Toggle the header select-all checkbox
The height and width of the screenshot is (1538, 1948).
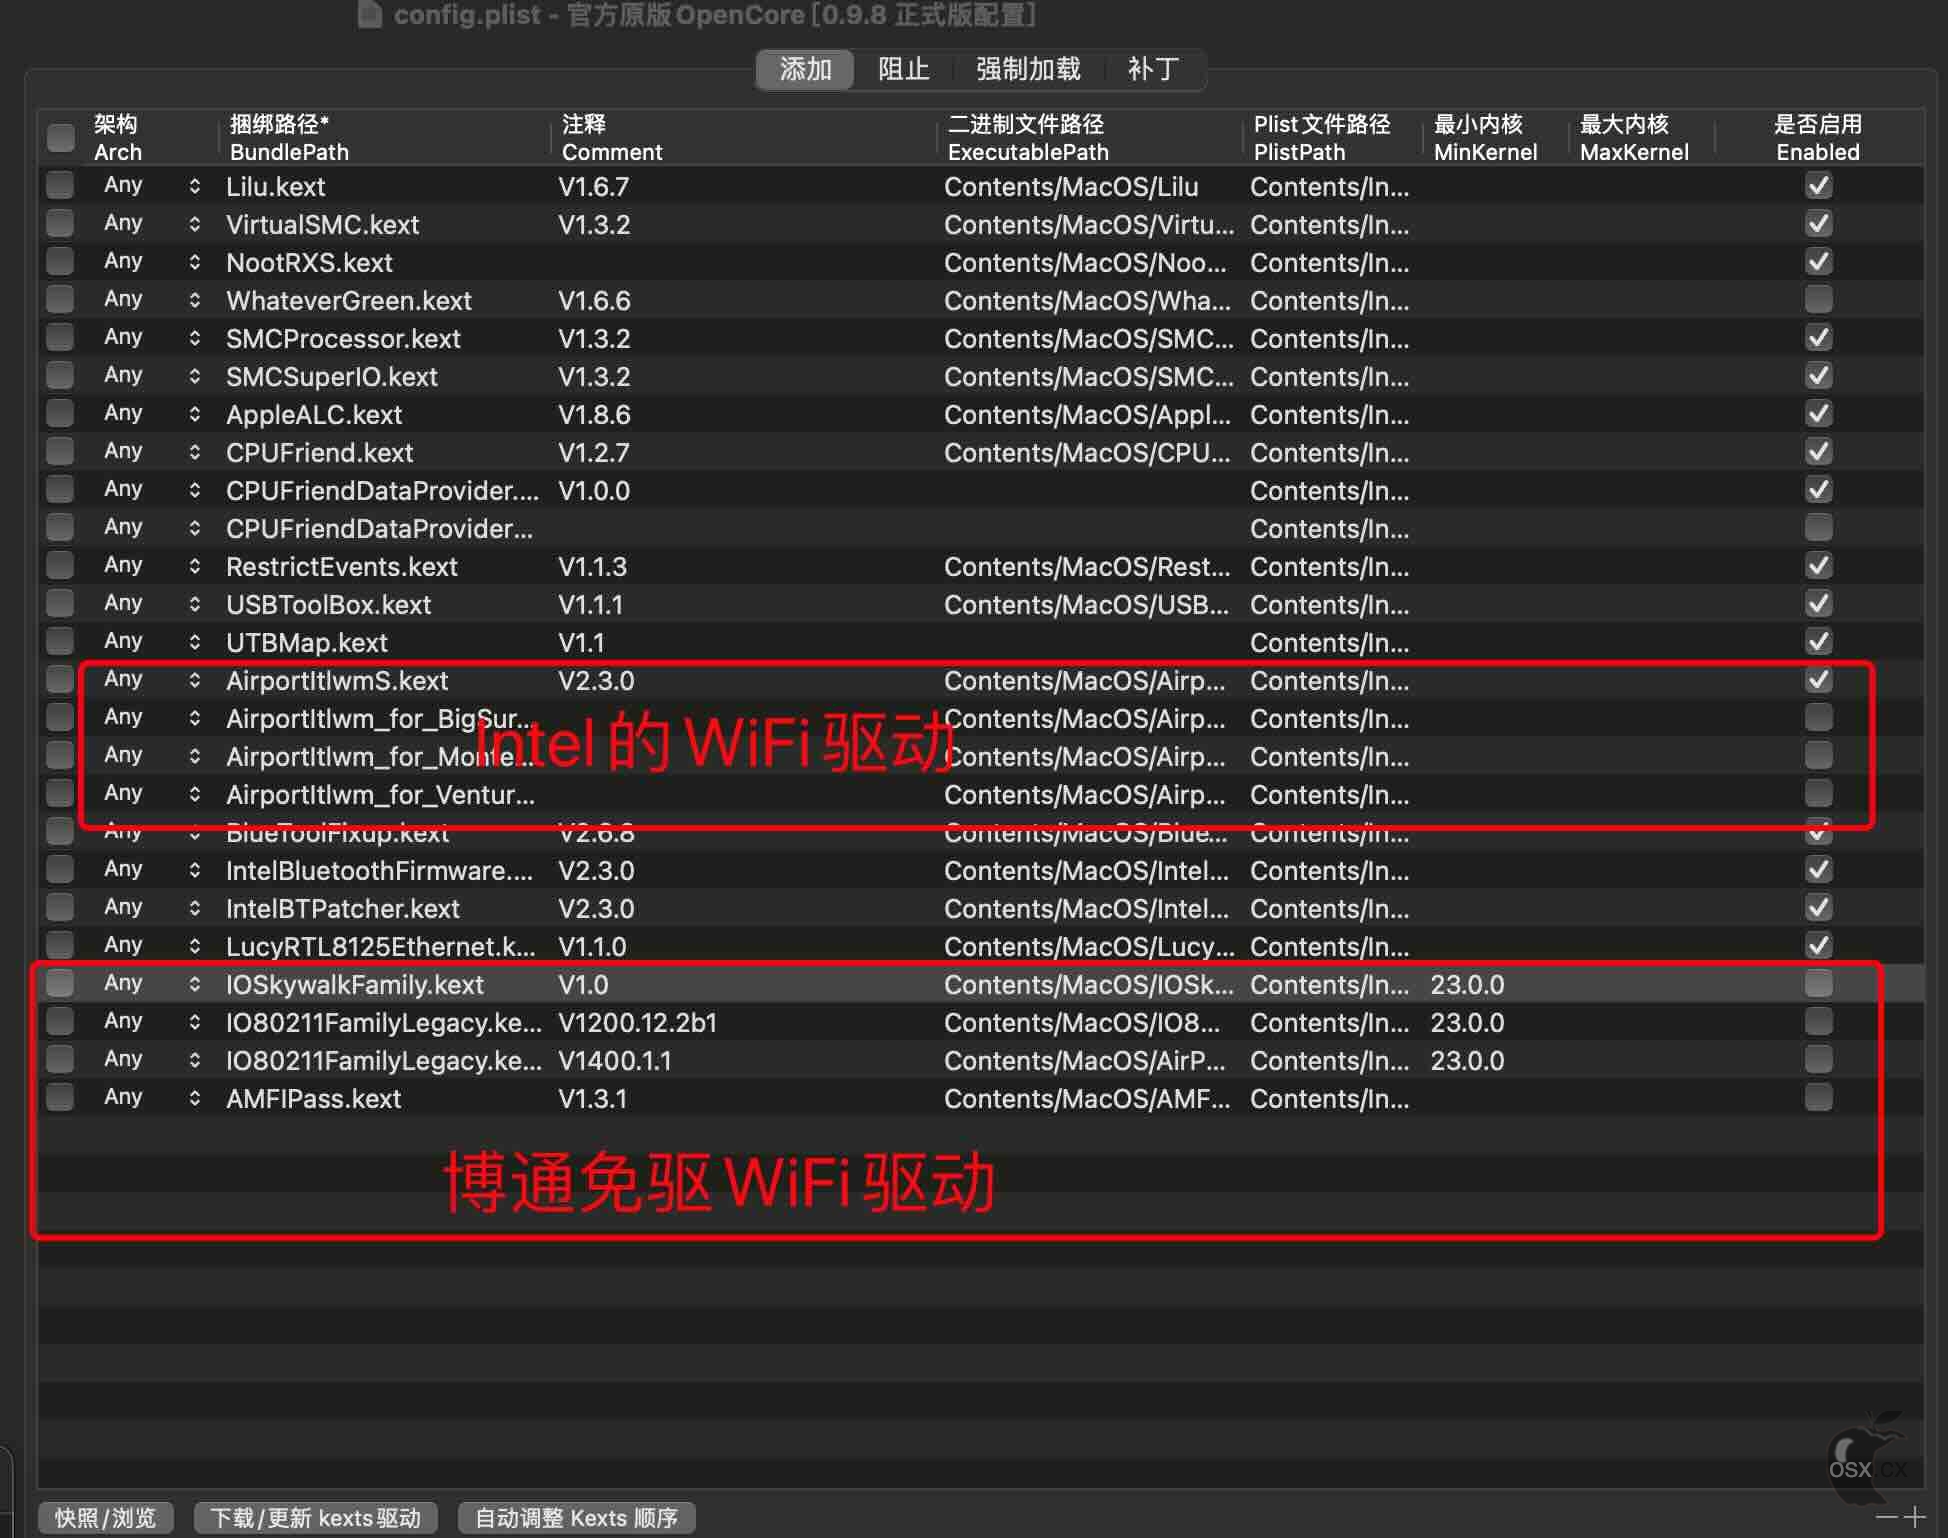click(x=61, y=137)
